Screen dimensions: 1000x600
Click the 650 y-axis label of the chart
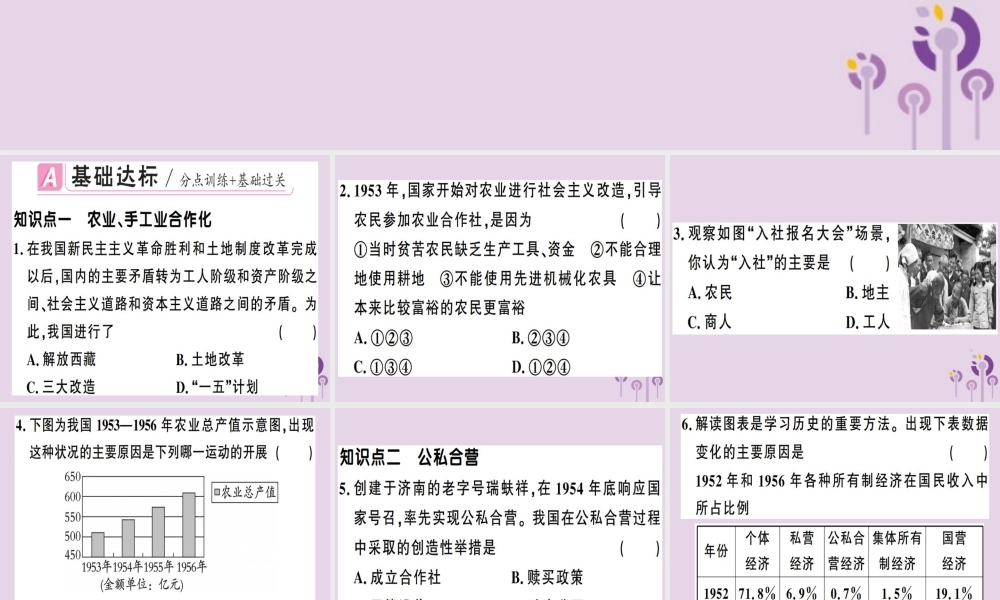72,476
